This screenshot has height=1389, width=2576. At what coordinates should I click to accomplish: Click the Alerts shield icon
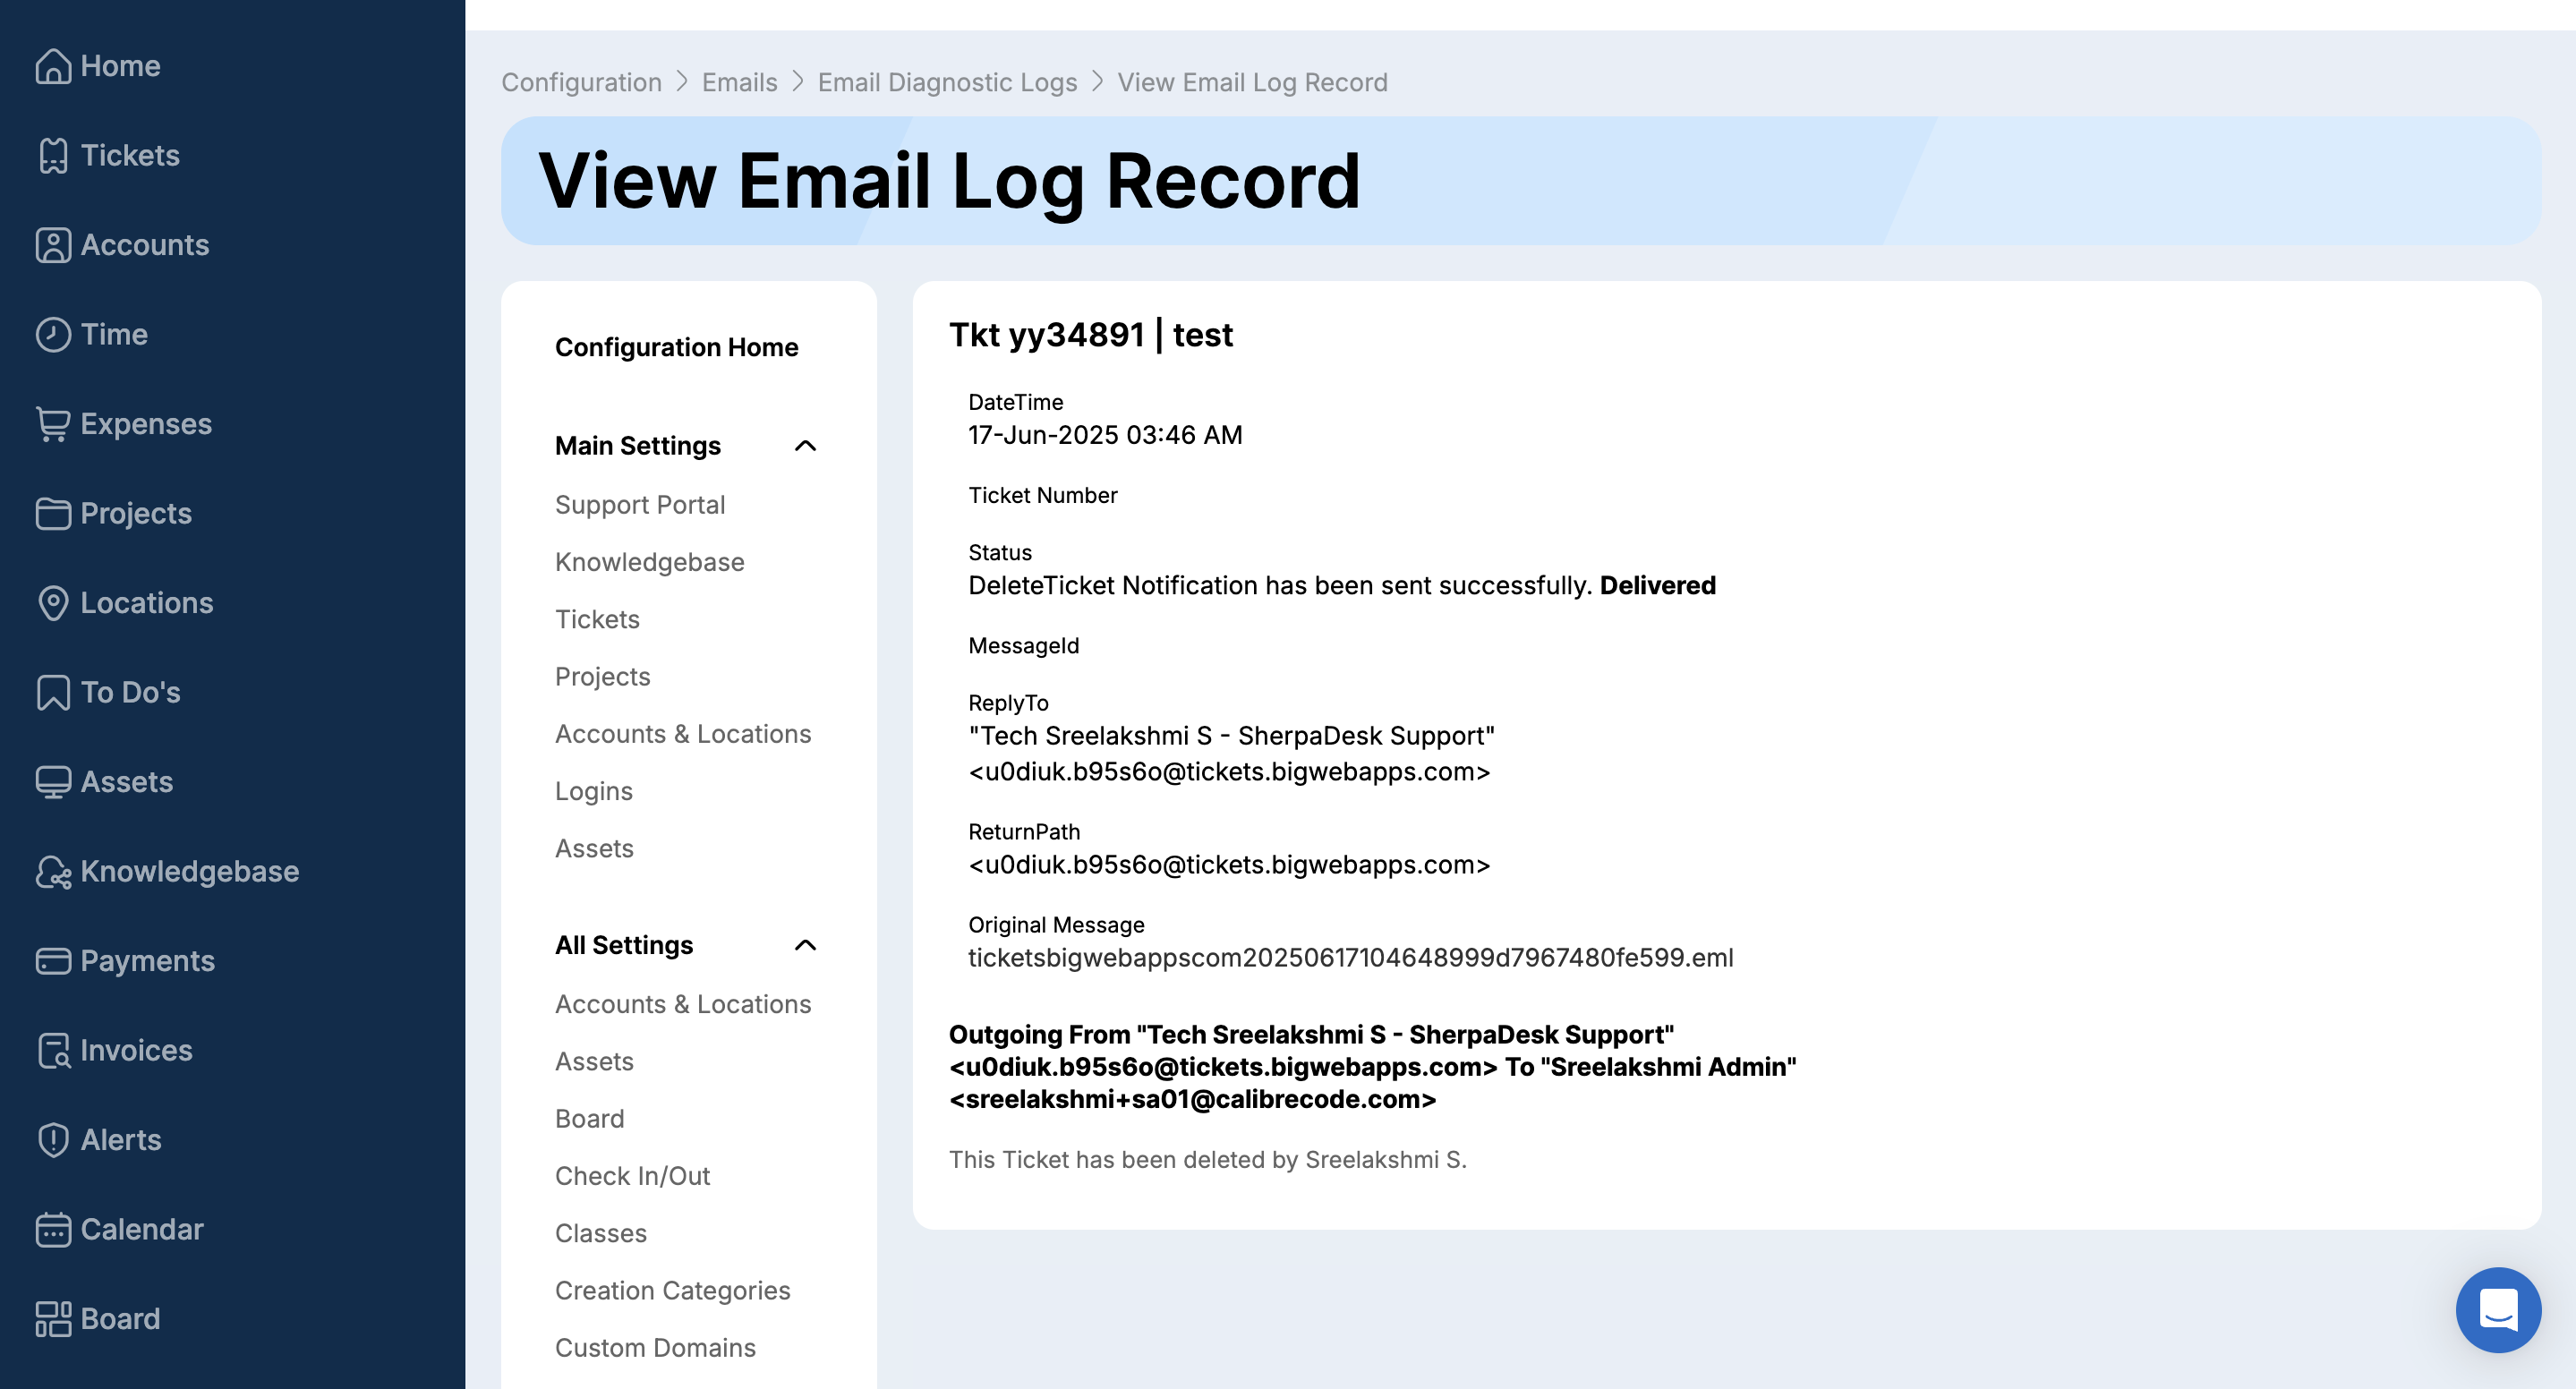[x=52, y=1140]
